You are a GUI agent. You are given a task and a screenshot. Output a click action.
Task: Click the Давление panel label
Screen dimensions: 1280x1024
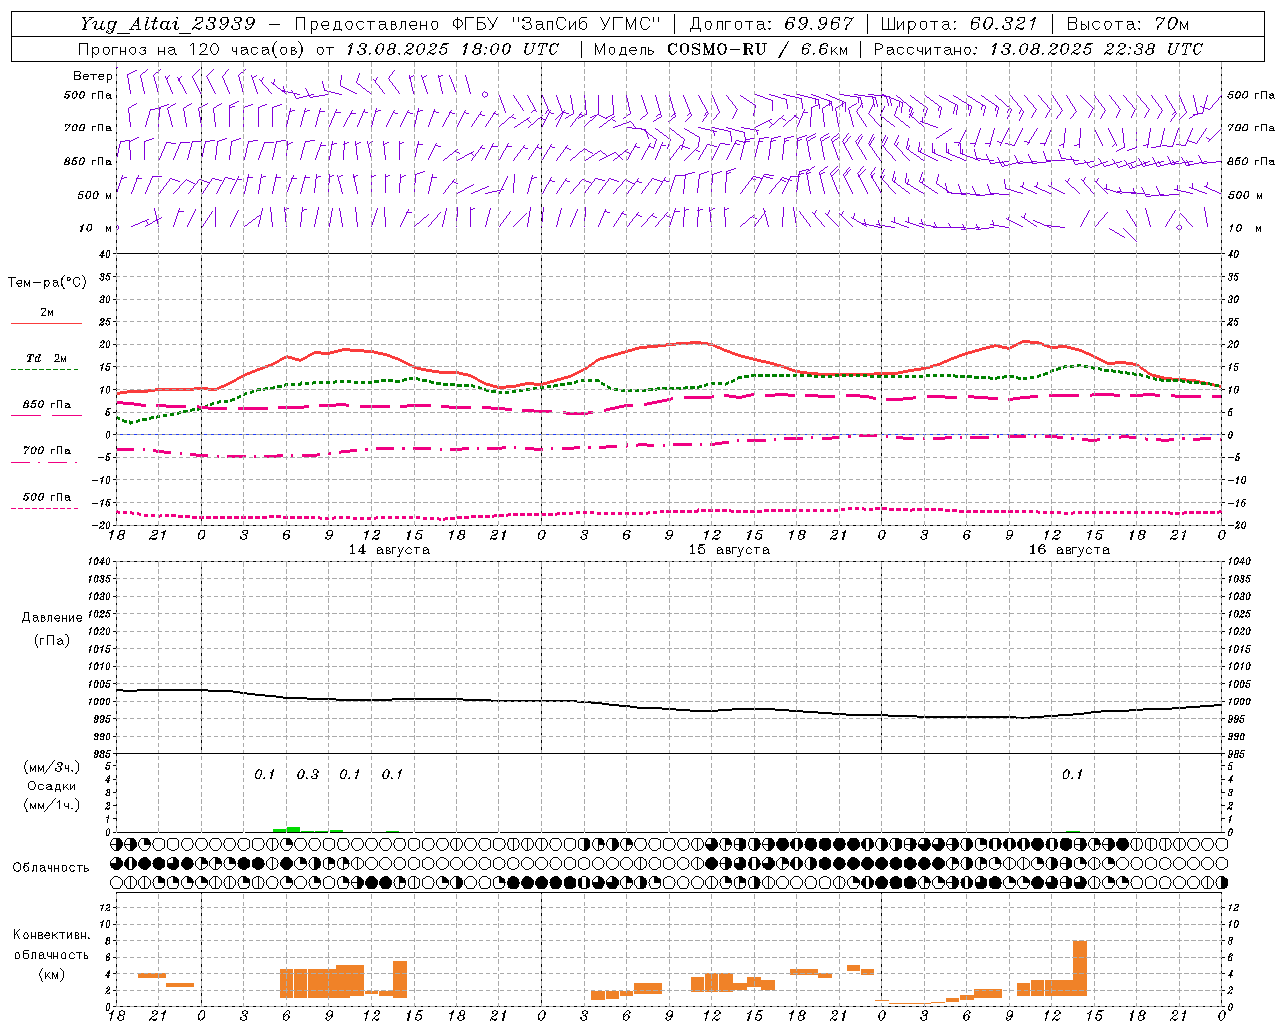coord(52,618)
